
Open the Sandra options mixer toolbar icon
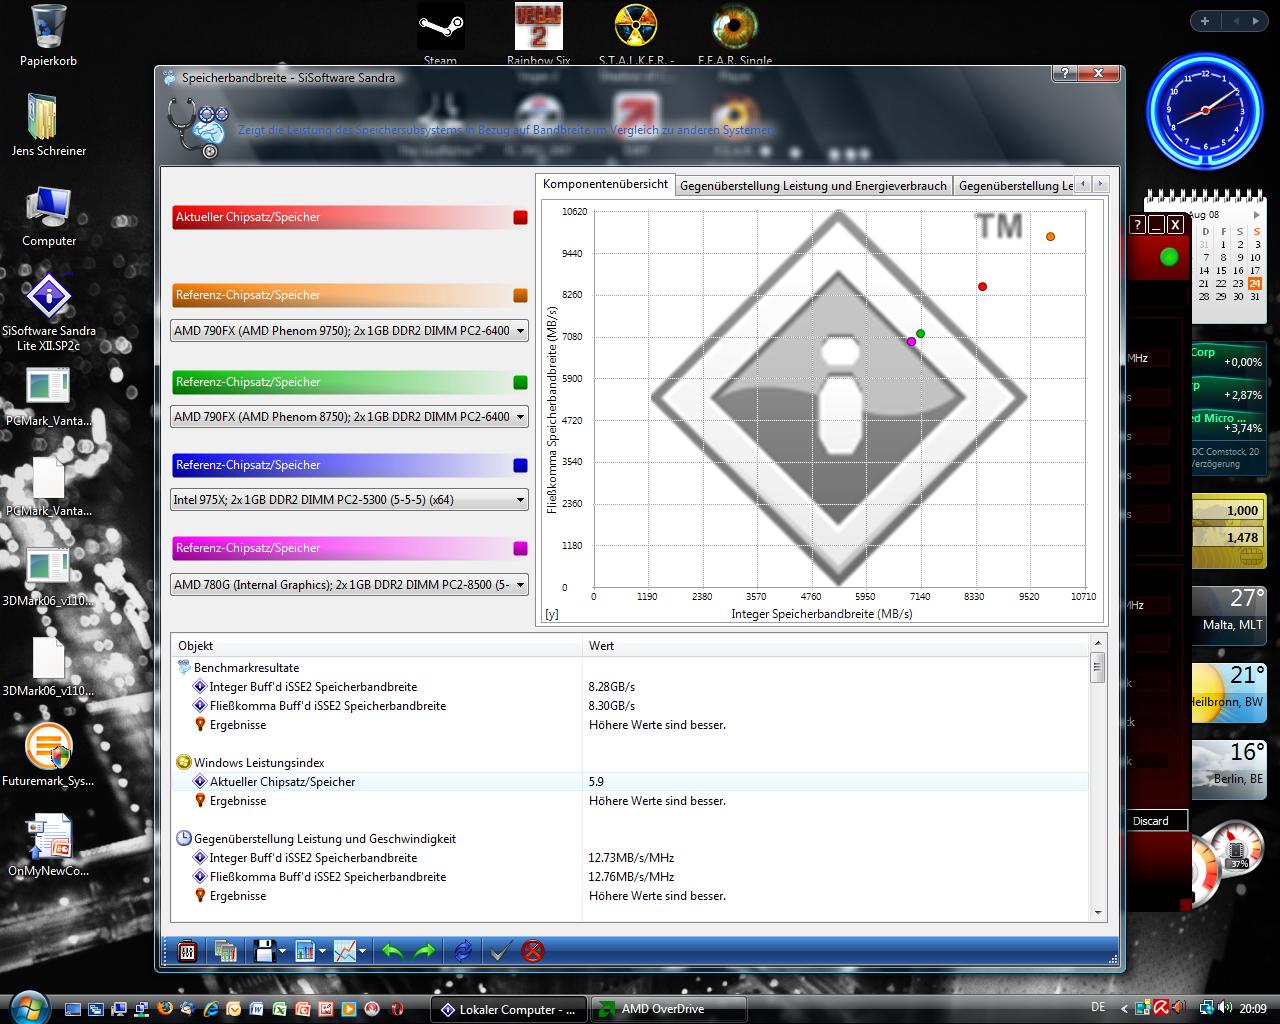pyautogui.click(x=187, y=951)
